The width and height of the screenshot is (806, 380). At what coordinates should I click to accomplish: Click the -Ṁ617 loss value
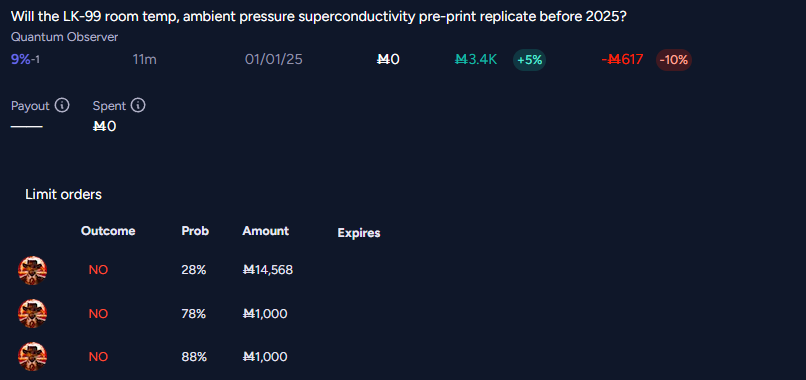pyautogui.click(x=622, y=60)
